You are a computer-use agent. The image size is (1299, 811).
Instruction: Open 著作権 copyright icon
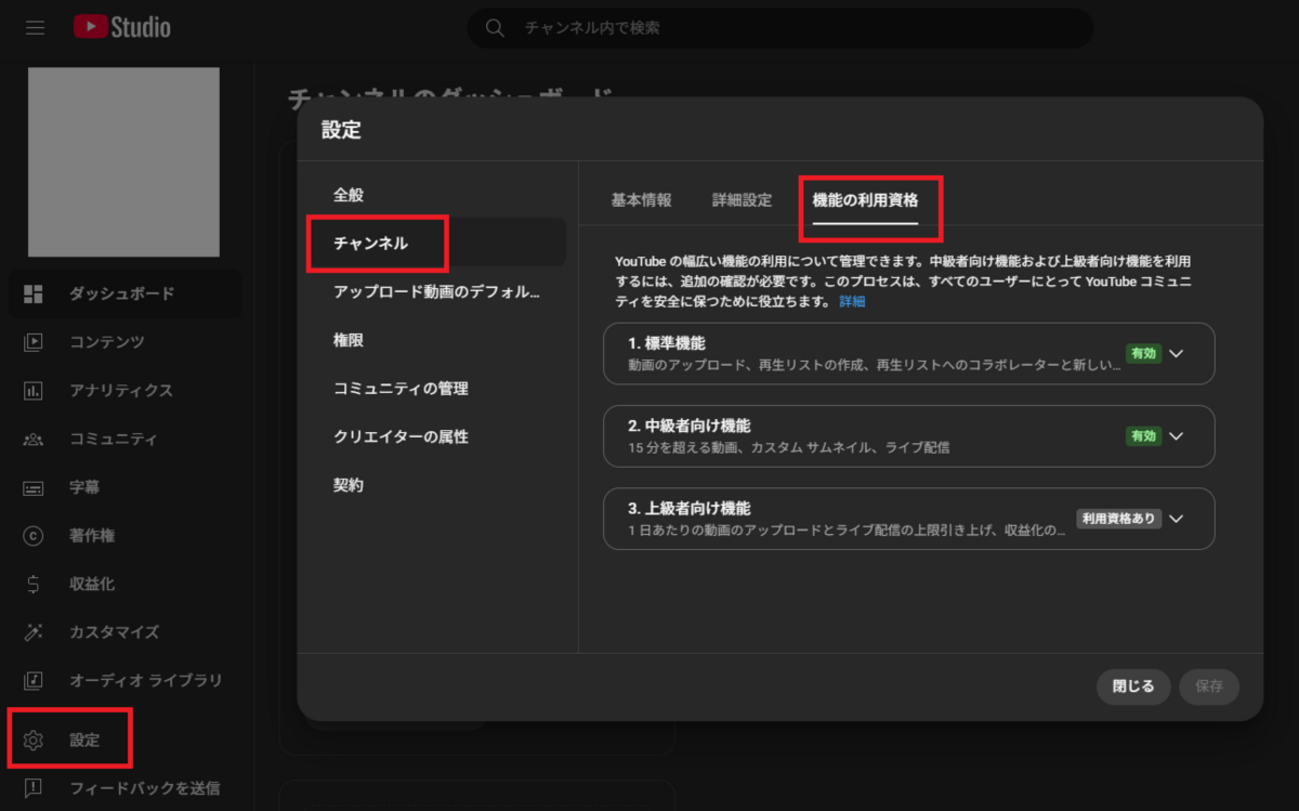point(33,536)
